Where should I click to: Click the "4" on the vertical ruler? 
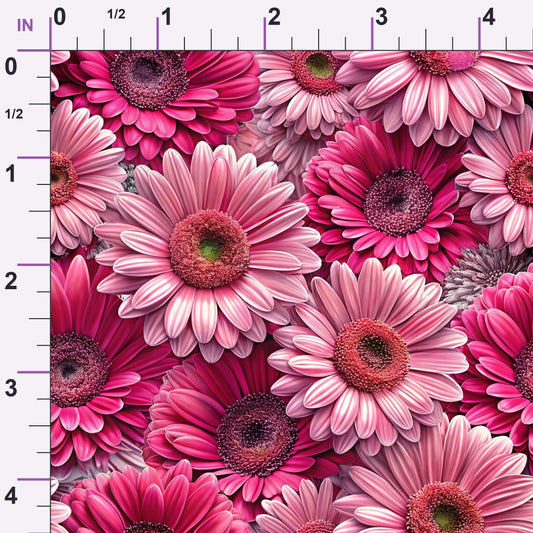pyautogui.click(x=11, y=496)
